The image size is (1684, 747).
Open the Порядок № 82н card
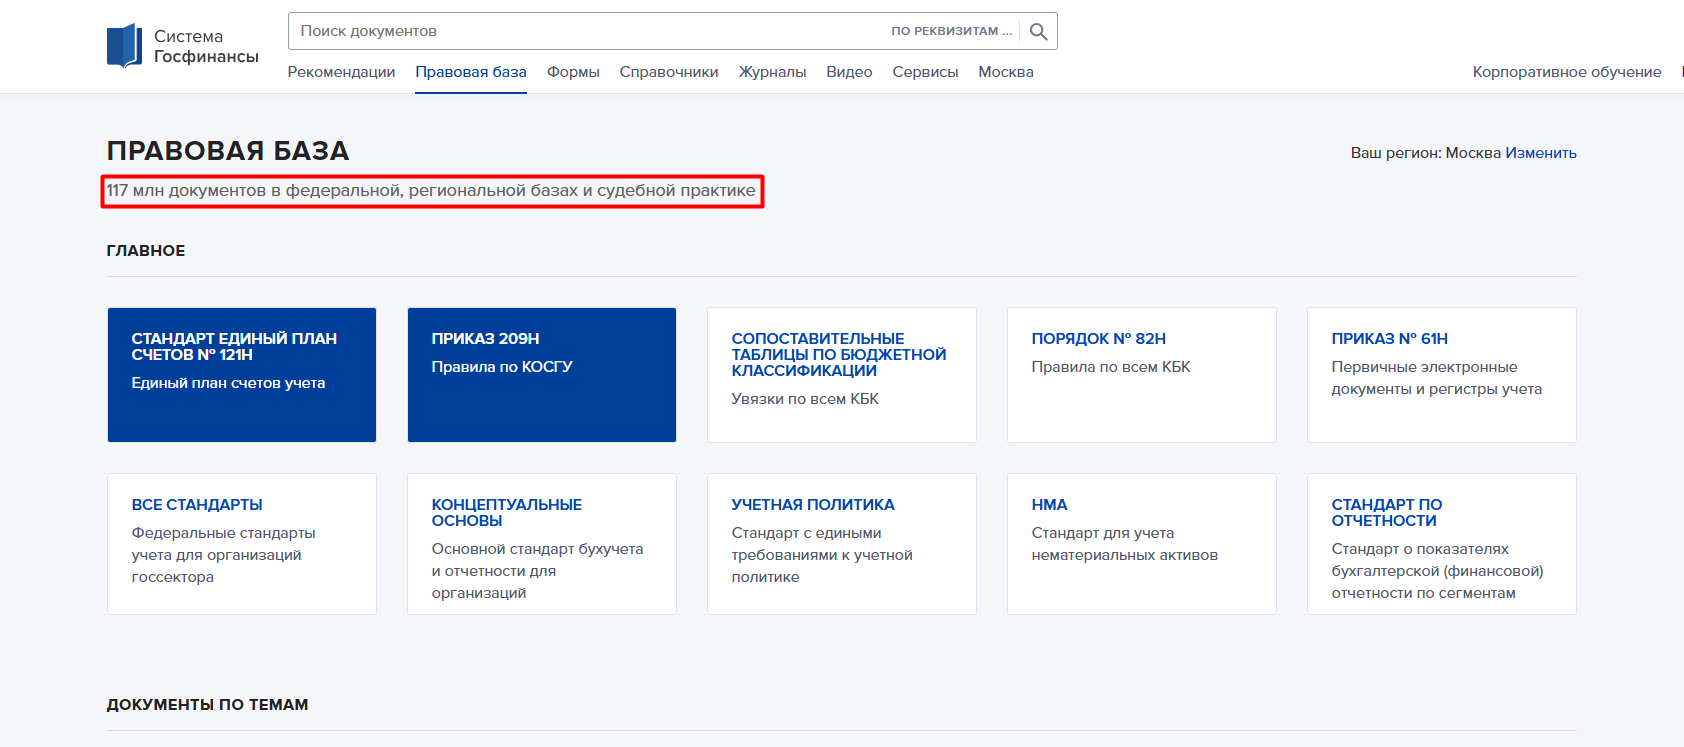[x=1142, y=375]
